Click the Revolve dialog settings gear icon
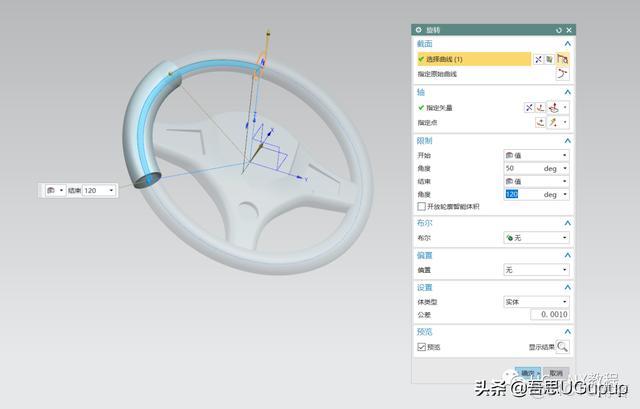Screen dimensions: 640x409 pos(418,30)
